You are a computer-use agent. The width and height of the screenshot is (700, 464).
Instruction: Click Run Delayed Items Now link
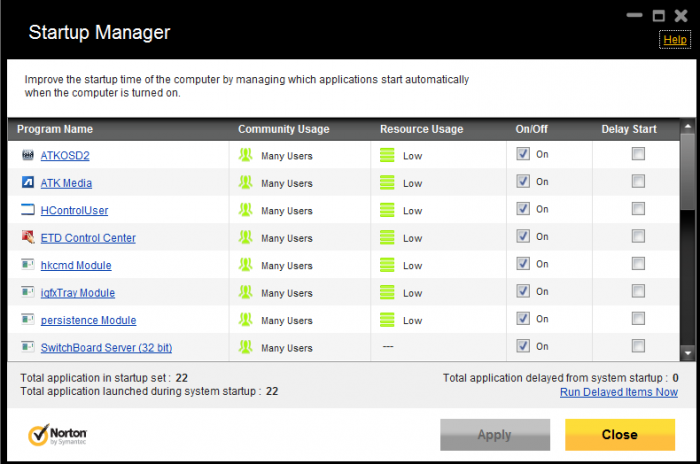click(x=618, y=392)
